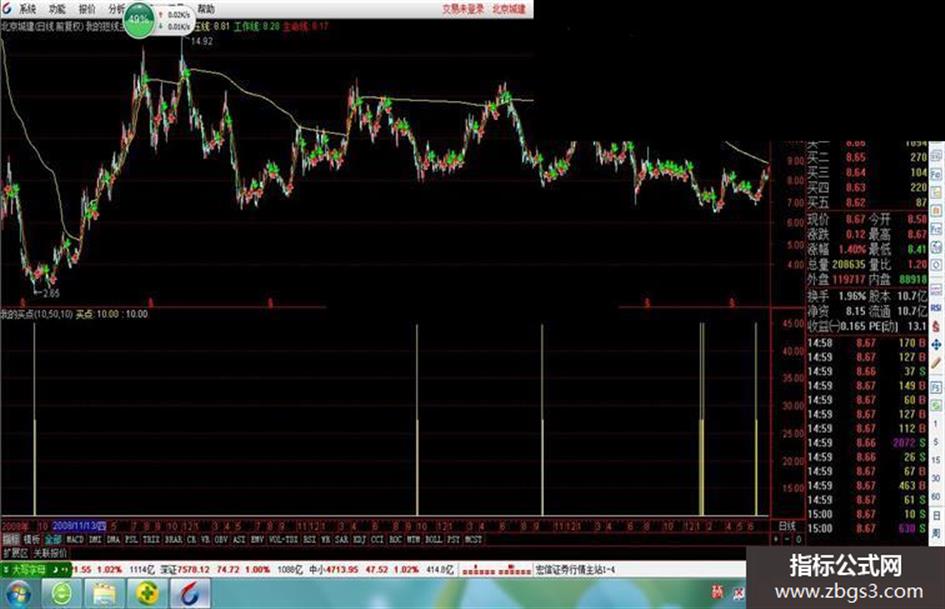This screenshot has width=945, height=609.
Task: Switch to the KDJ indicator
Action: click(359, 539)
